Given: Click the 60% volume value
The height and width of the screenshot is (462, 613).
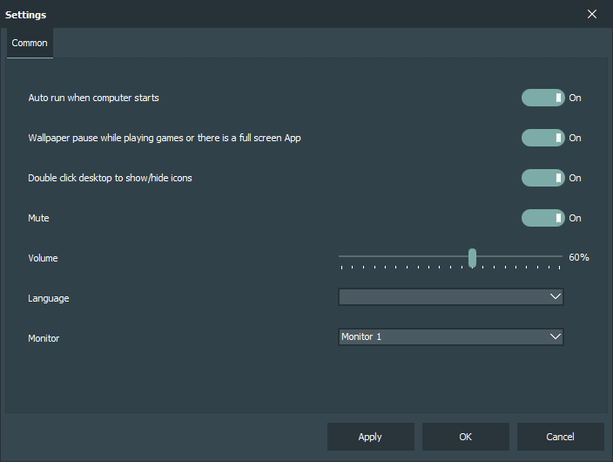Looking at the screenshot, I should pos(579,258).
